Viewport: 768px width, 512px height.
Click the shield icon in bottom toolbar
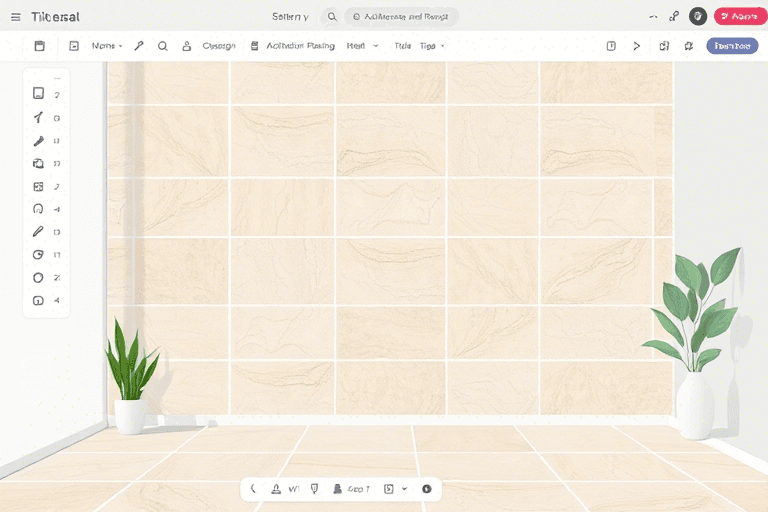(314, 489)
